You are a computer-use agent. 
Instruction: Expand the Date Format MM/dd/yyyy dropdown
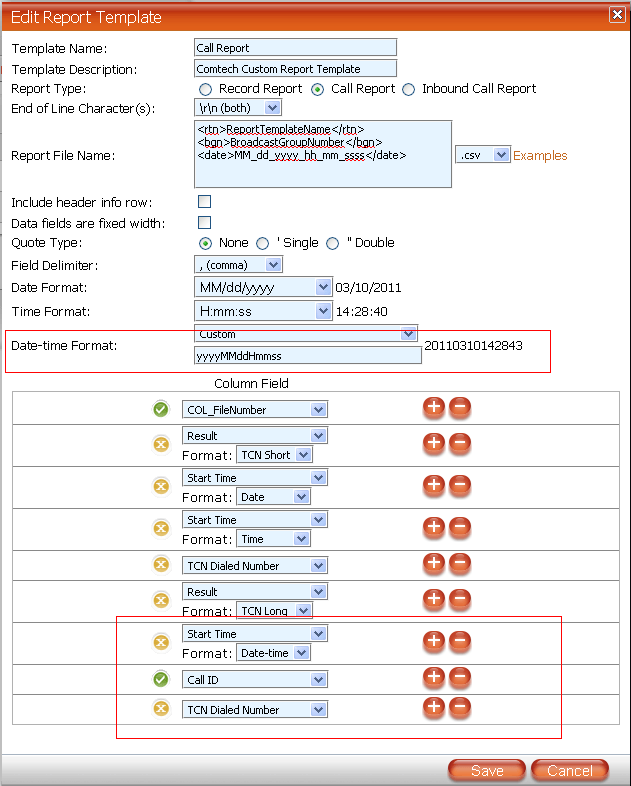[x=263, y=287]
